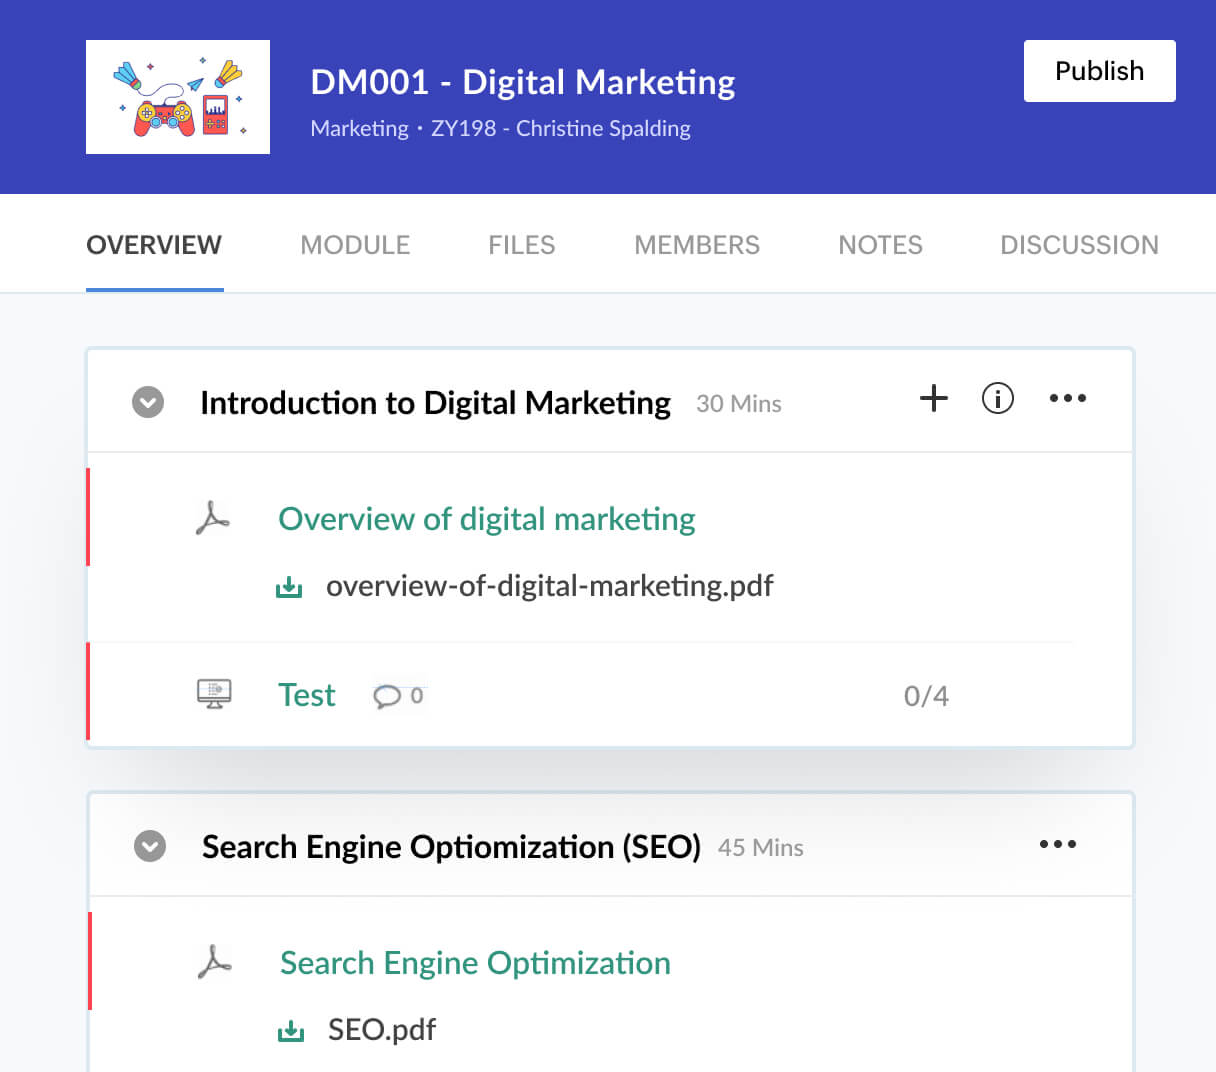Collapse the Search Engine Optimization (SEO) section

pos(150,846)
